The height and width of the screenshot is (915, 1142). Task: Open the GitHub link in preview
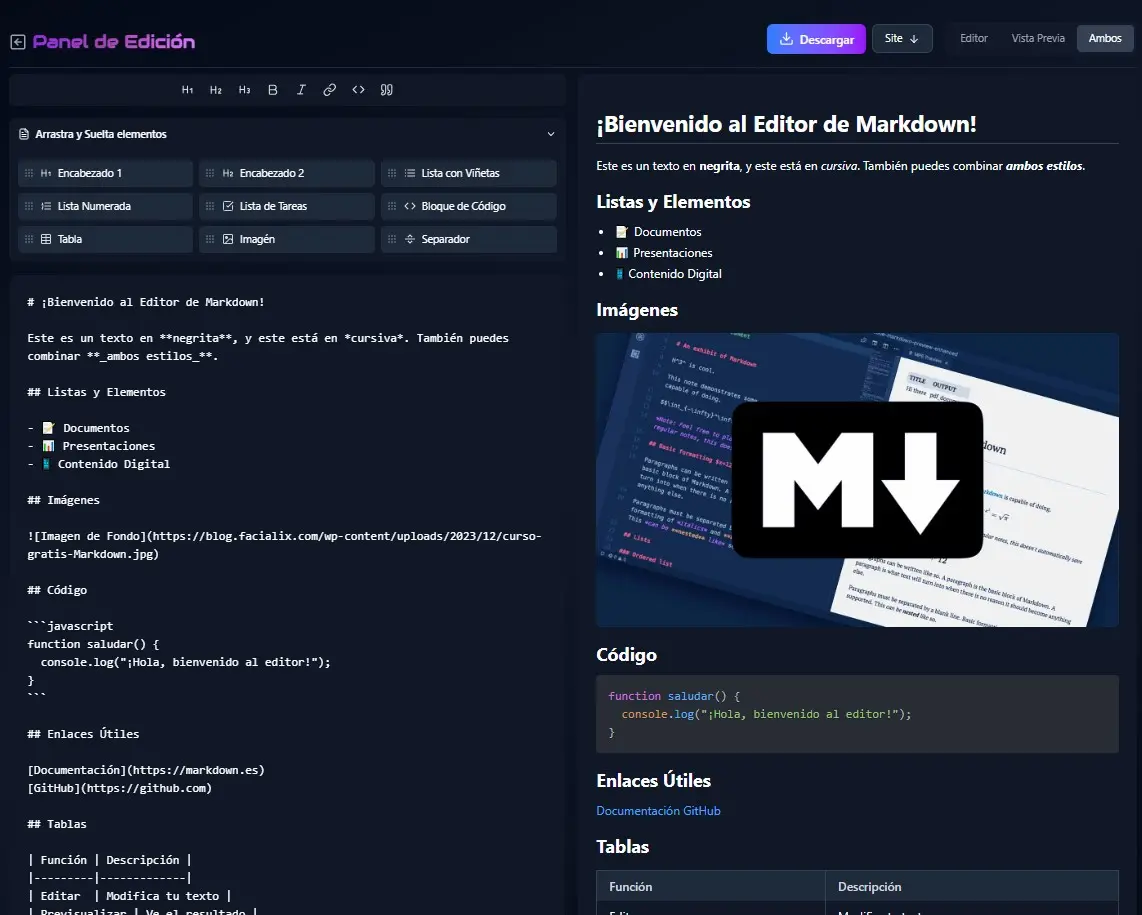[701, 811]
